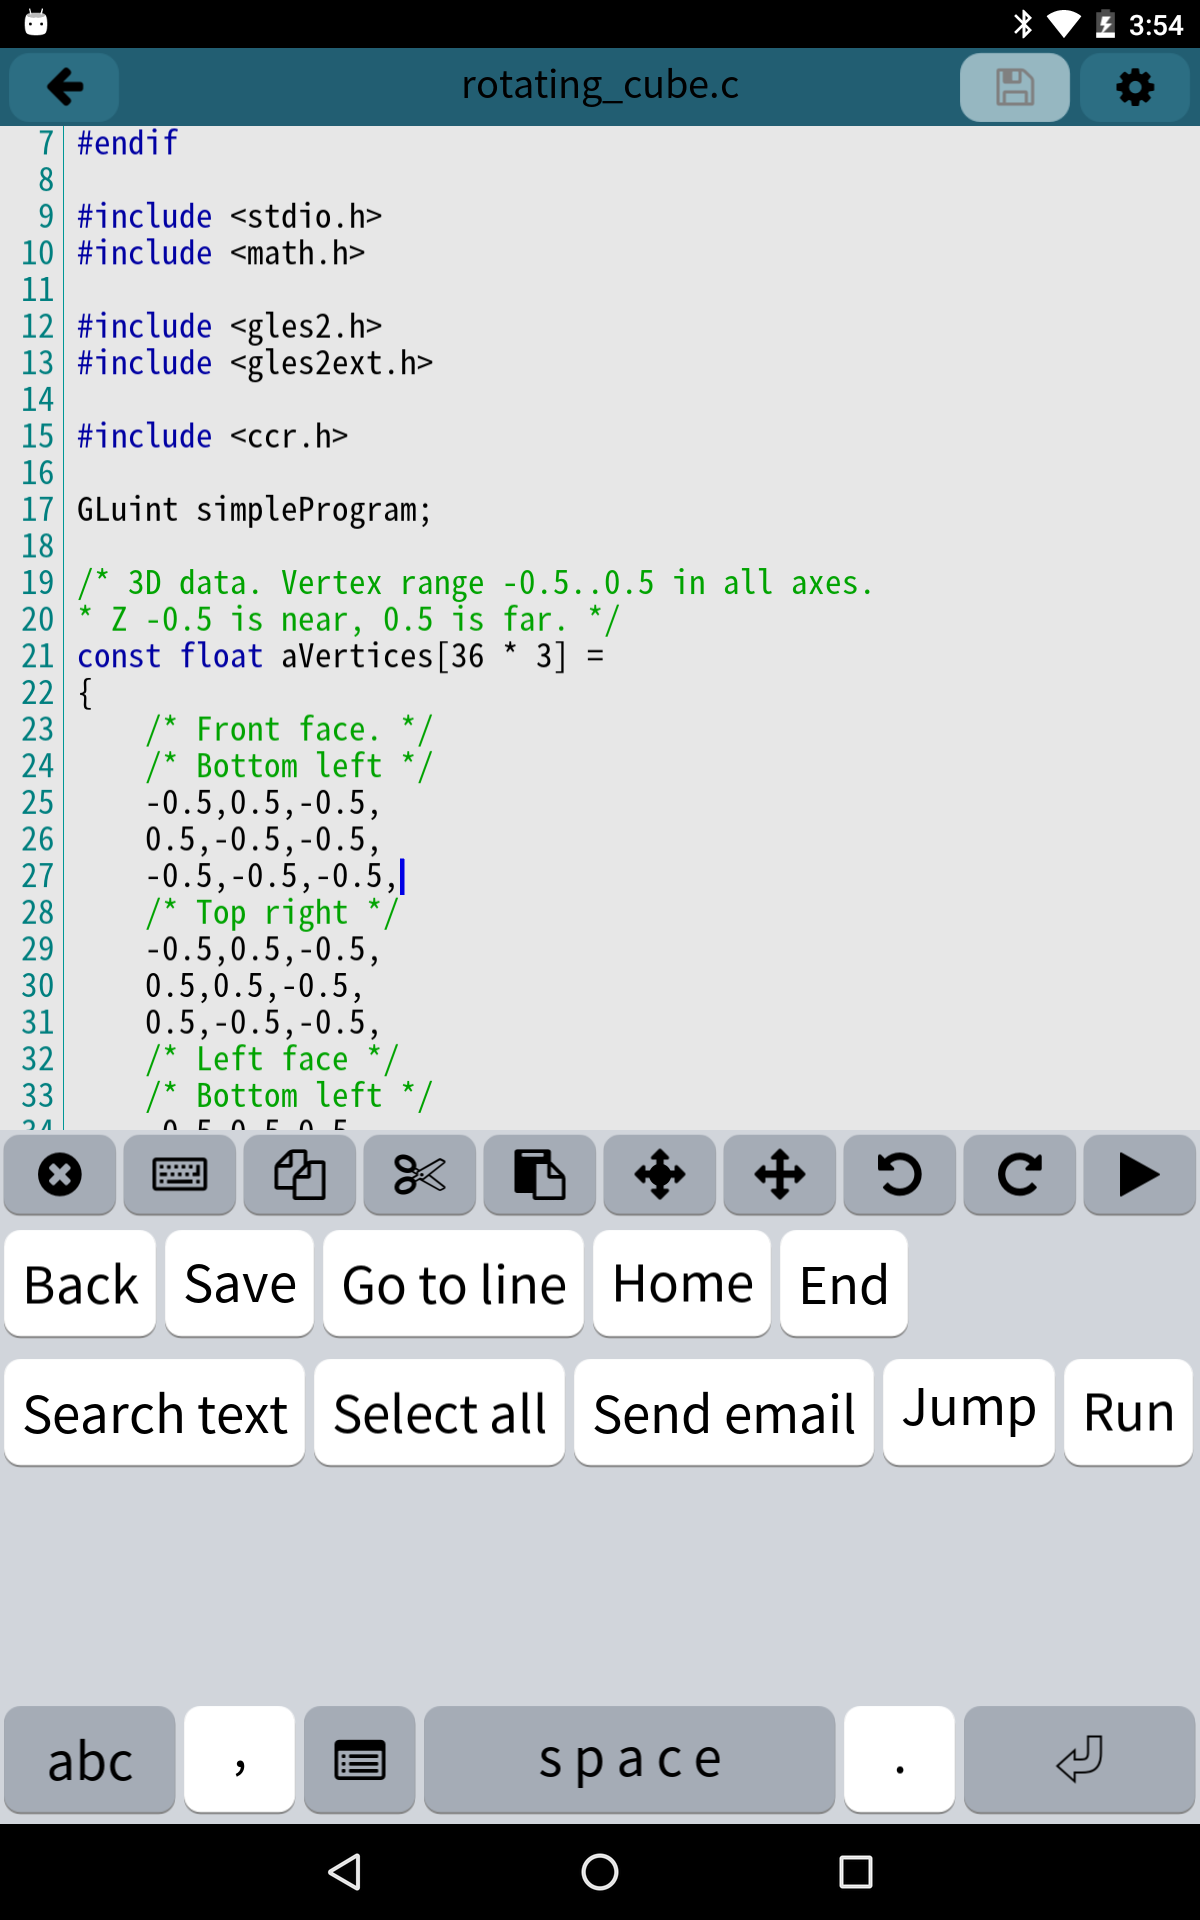This screenshot has height=1920, width=1200.
Task: Tap the close X toolbar icon
Action: (60, 1174)
